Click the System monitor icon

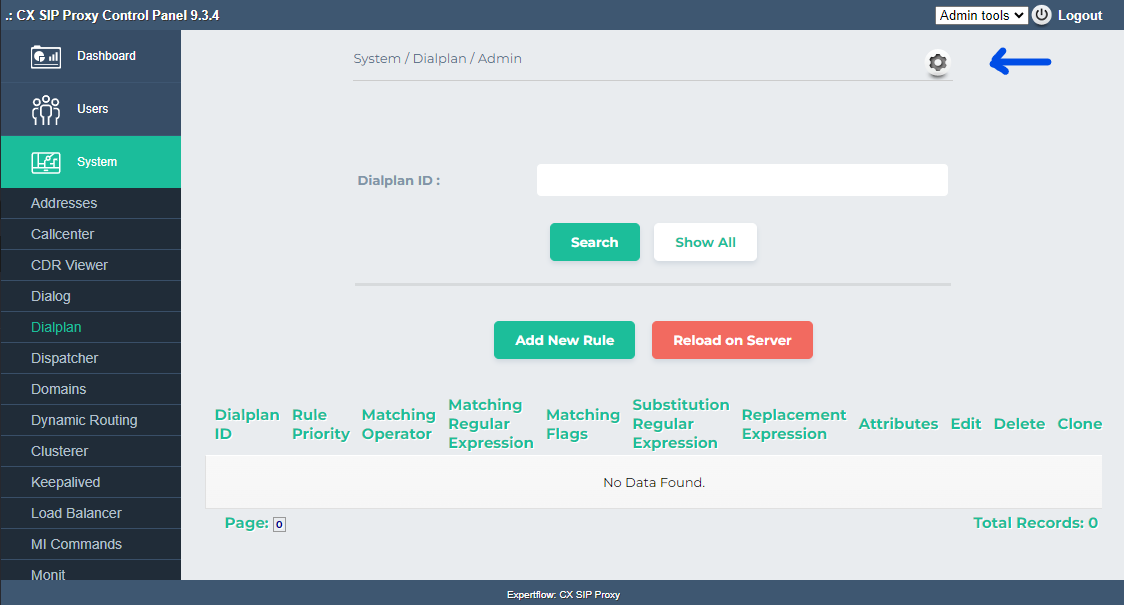[46, 162]
